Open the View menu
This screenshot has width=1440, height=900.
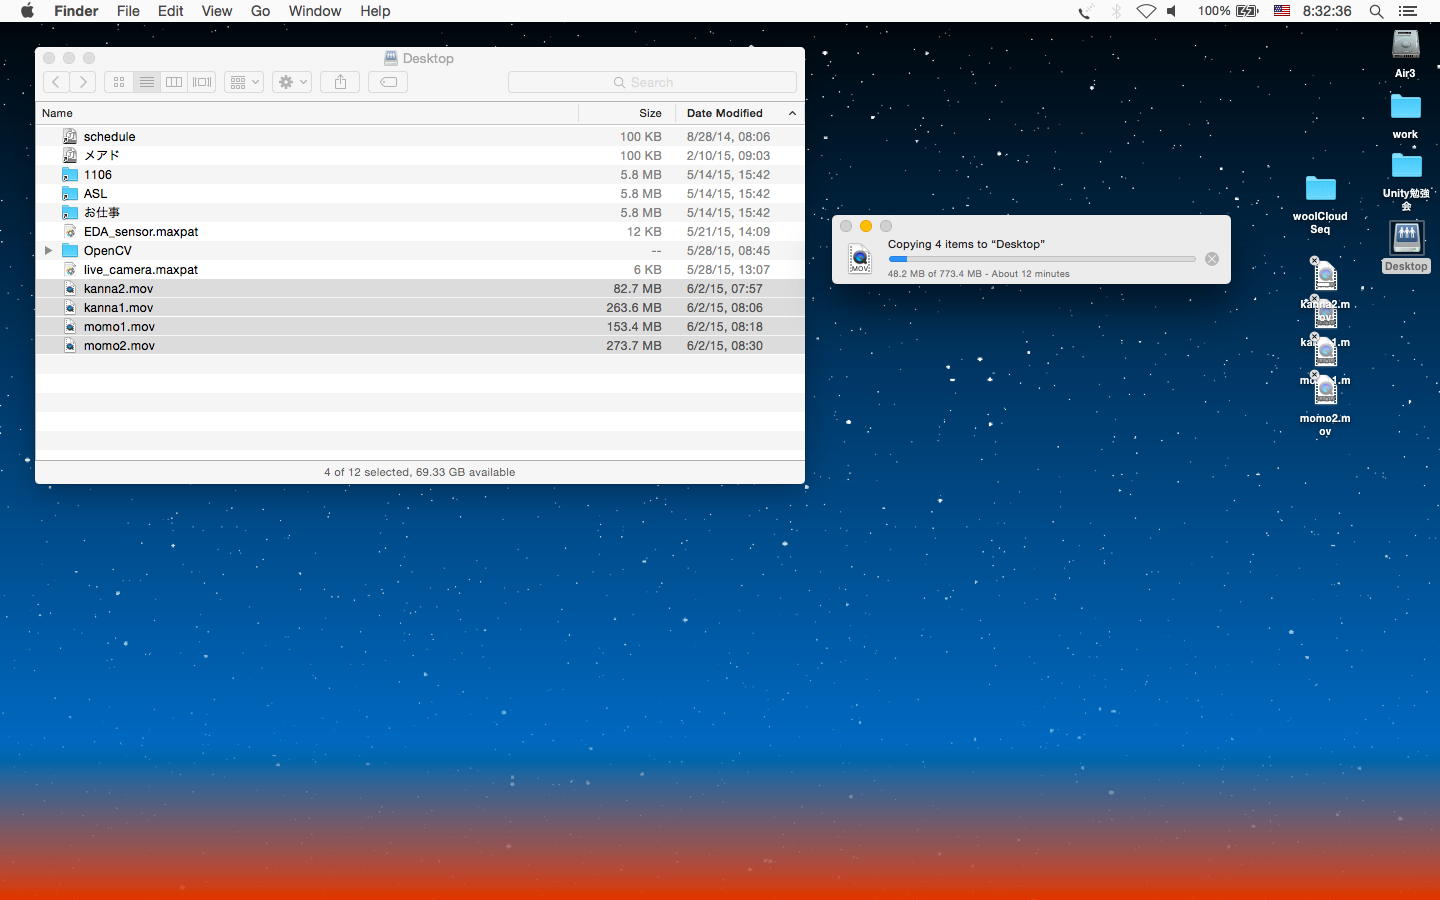[x=216, y=11]
